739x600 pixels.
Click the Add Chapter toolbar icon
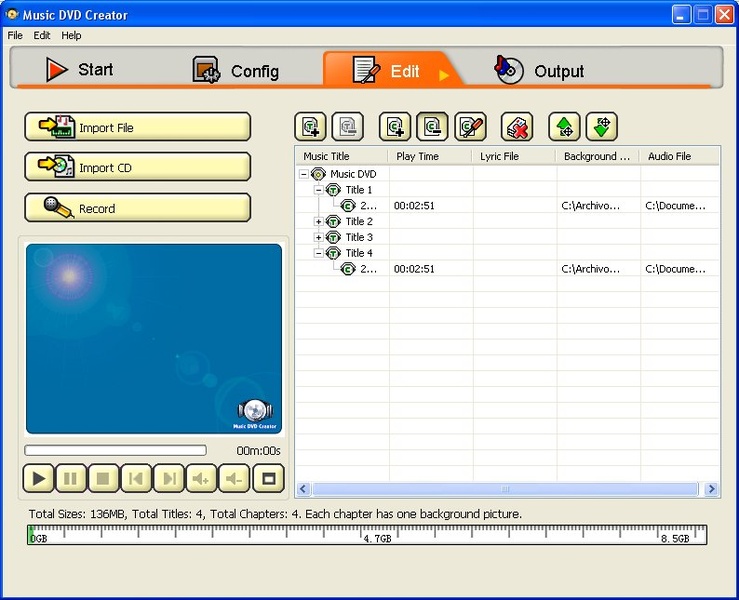395,126
